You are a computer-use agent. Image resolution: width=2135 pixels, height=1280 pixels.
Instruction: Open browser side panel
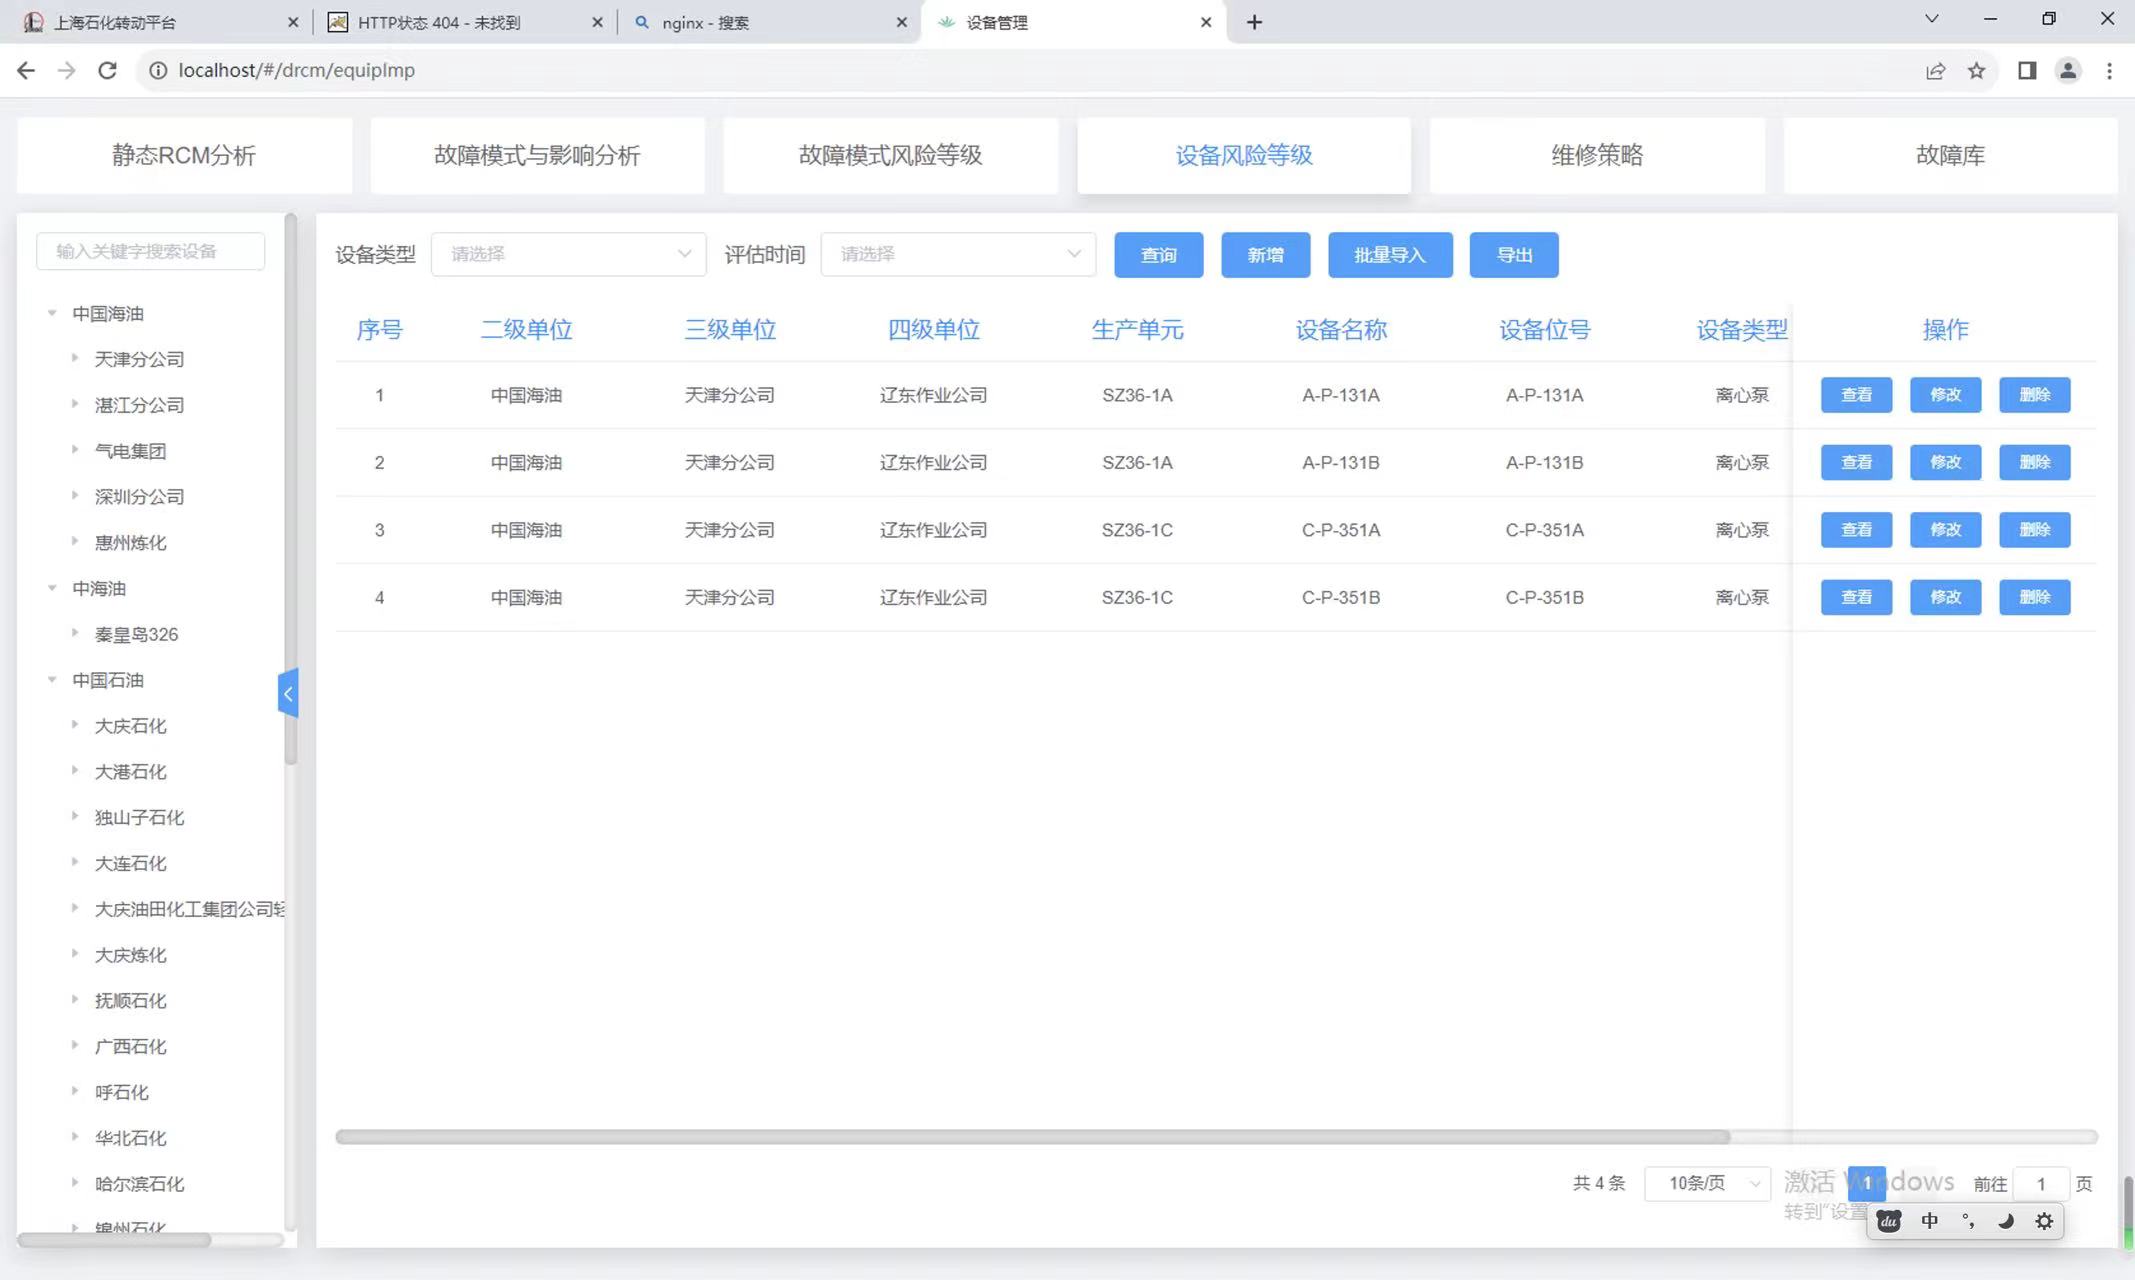[2027, 70]
